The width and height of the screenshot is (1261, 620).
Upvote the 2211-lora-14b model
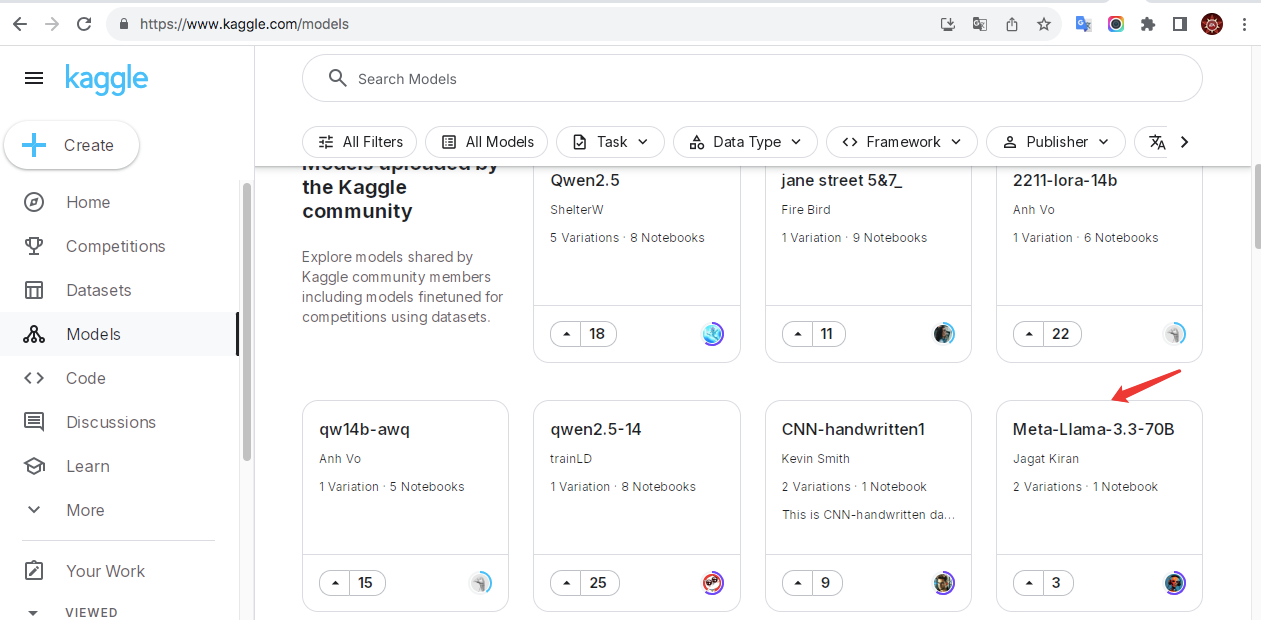point(1029,334)
